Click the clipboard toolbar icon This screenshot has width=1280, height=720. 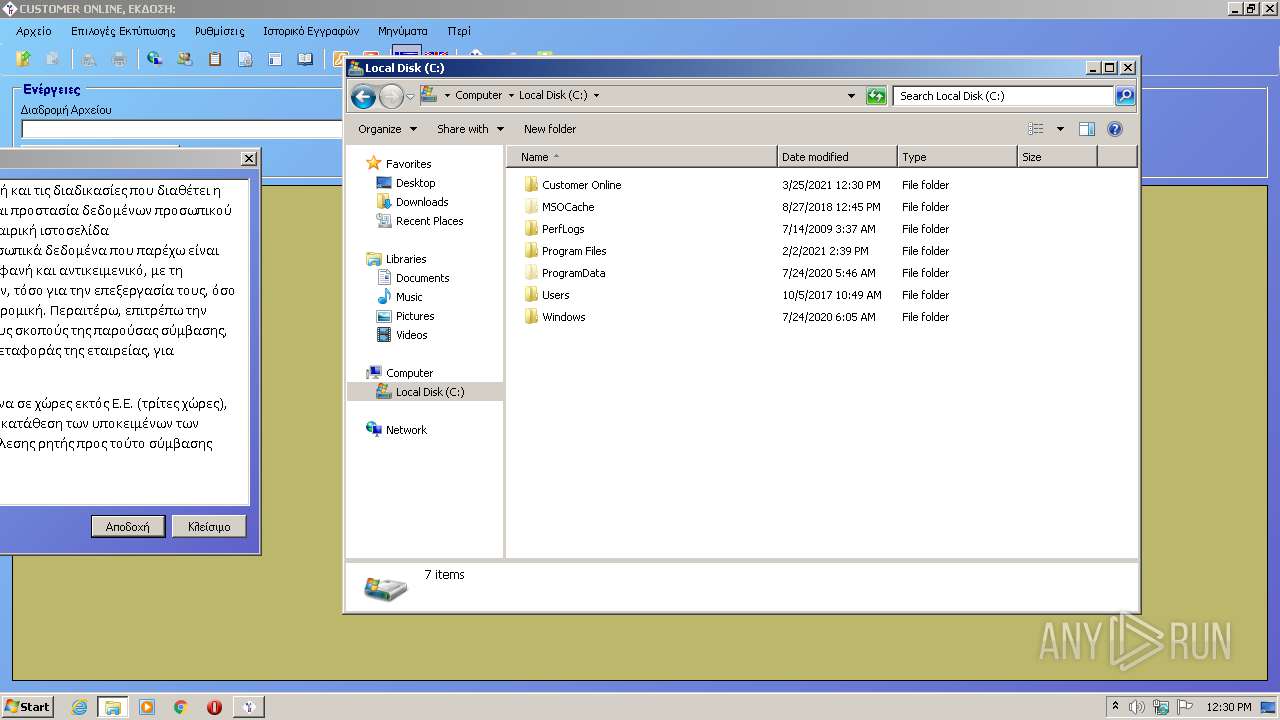coord(214,59)
